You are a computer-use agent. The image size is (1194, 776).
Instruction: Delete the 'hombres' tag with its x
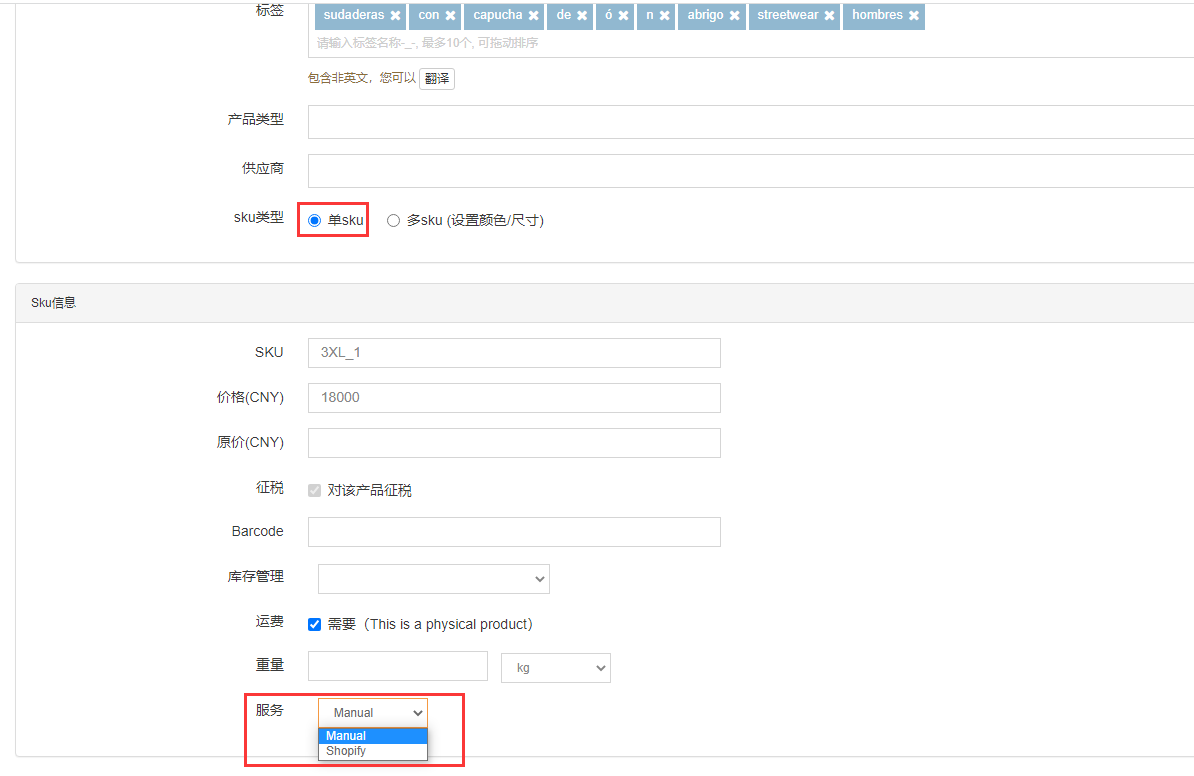click(x=913, y=16)
